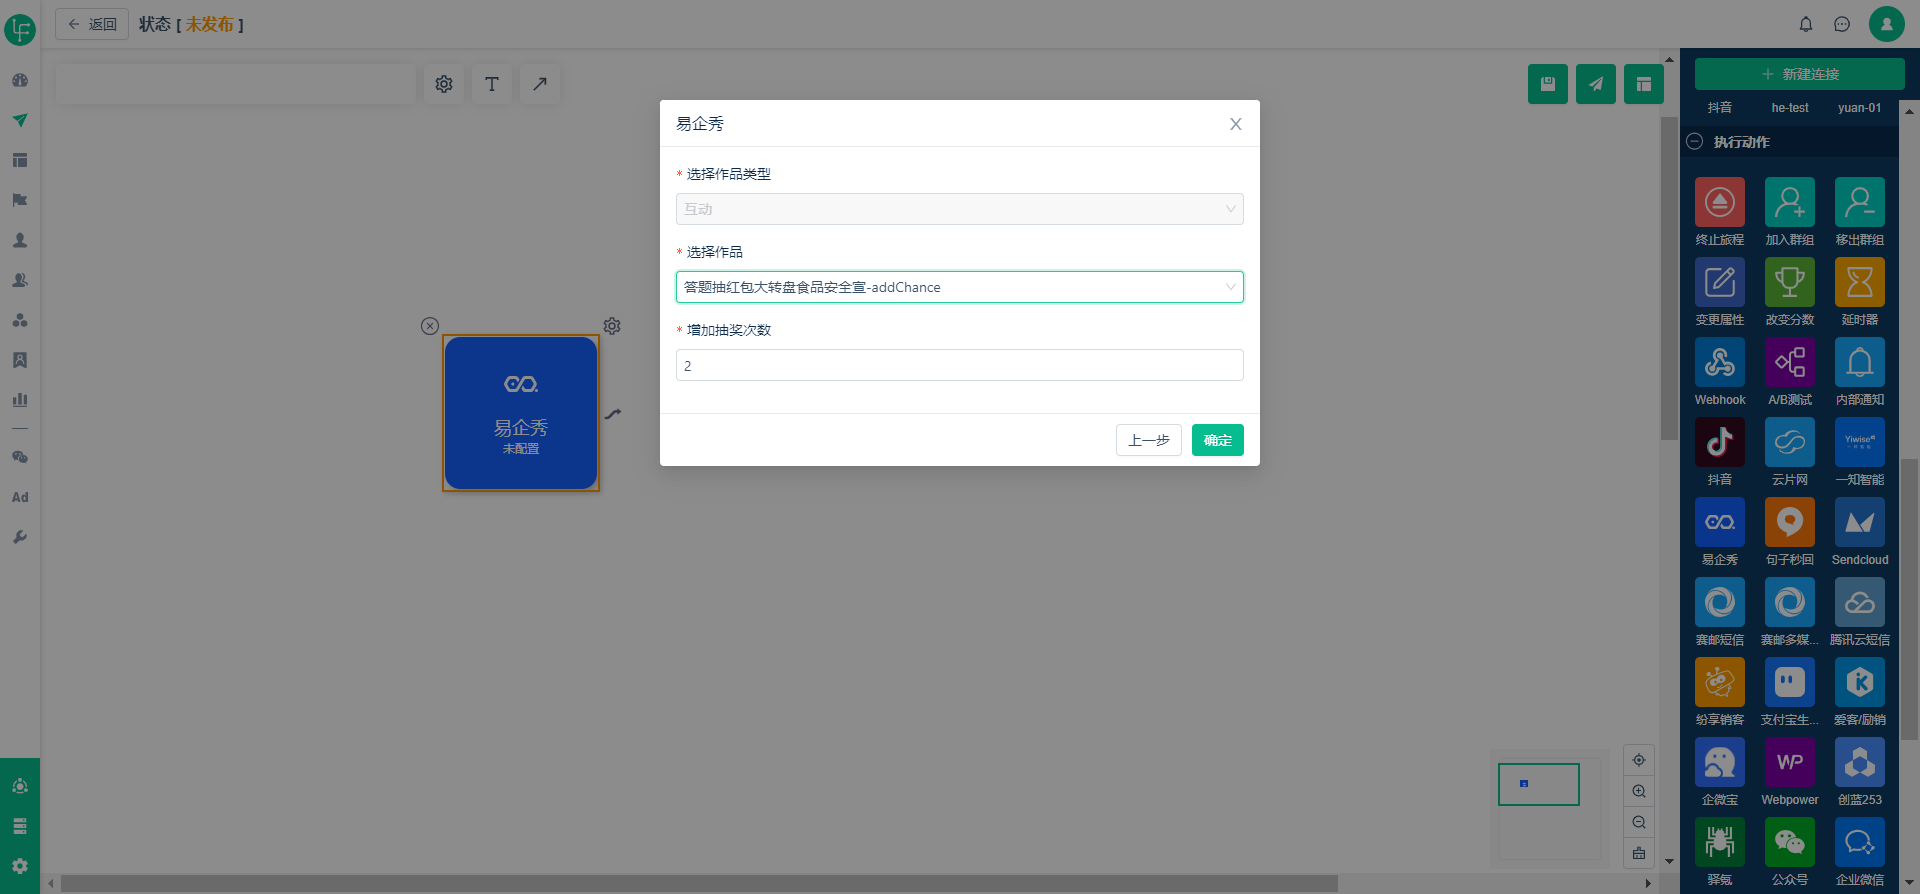
Task: Select the A/B测试 action icon
Action: pos(1789,362)
